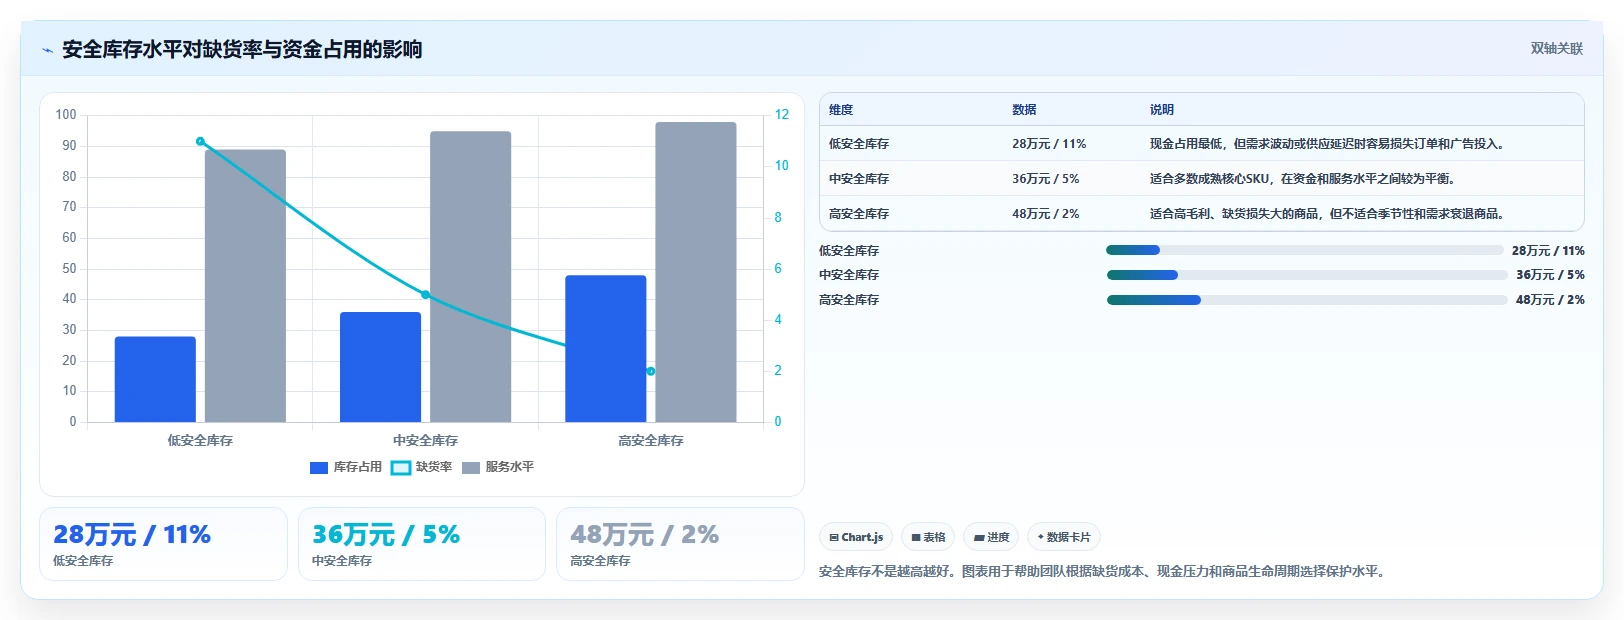
Task: Click the description starting 现金占用最低
Action: (x=1330, y=144)
